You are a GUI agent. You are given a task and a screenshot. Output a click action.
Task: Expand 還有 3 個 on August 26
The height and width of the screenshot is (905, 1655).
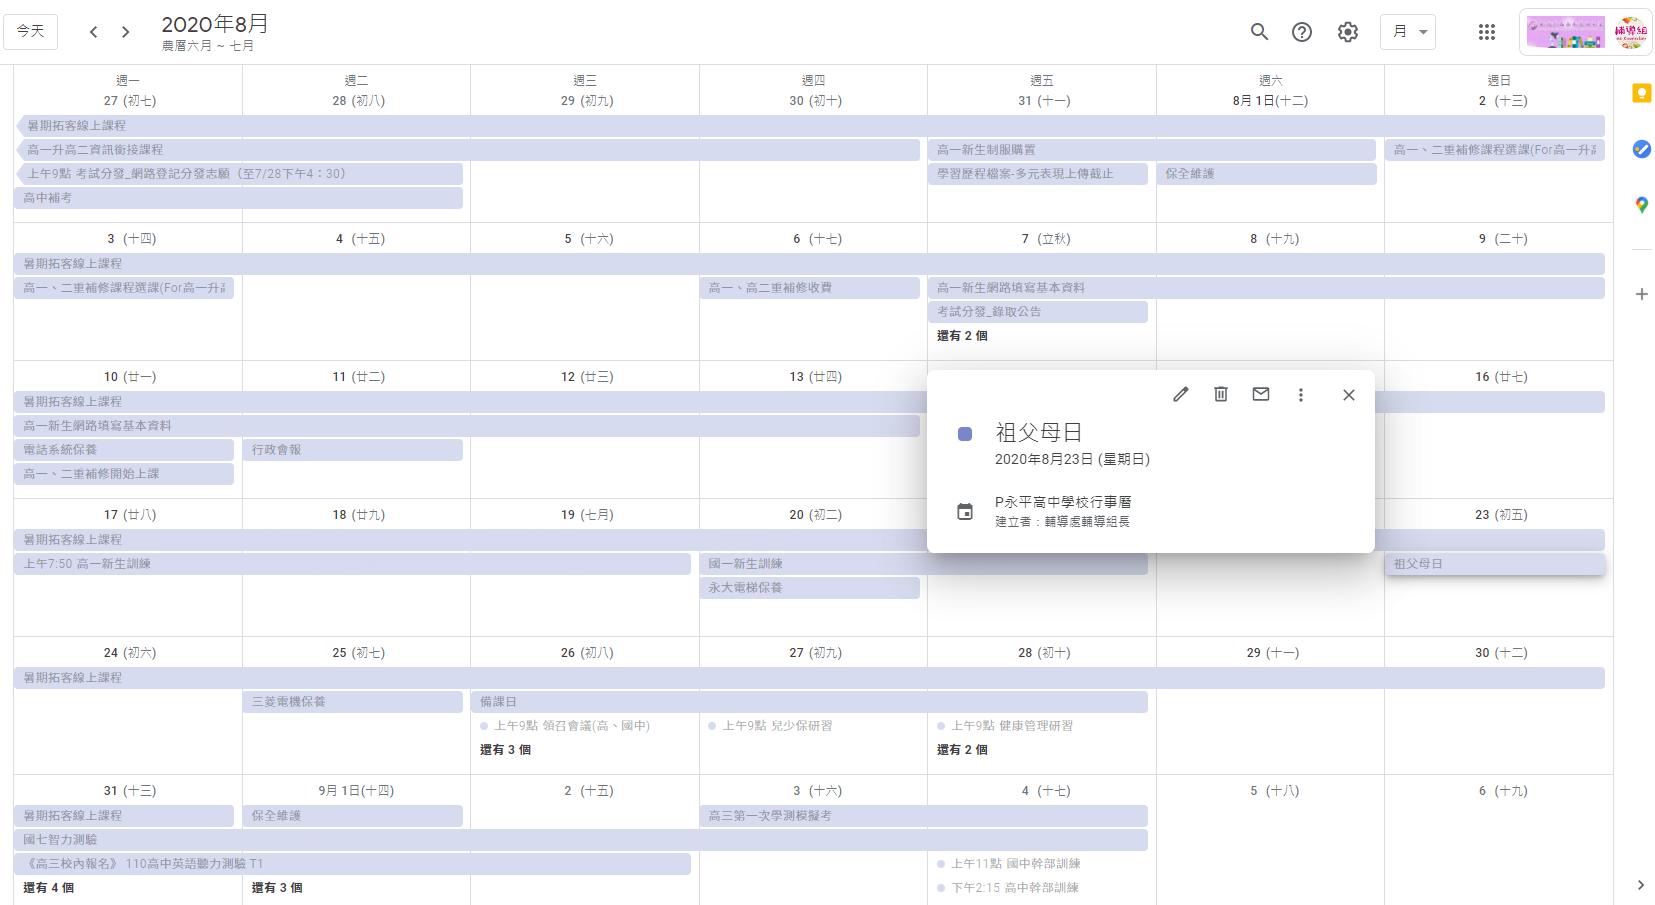(x=505, y=750)
